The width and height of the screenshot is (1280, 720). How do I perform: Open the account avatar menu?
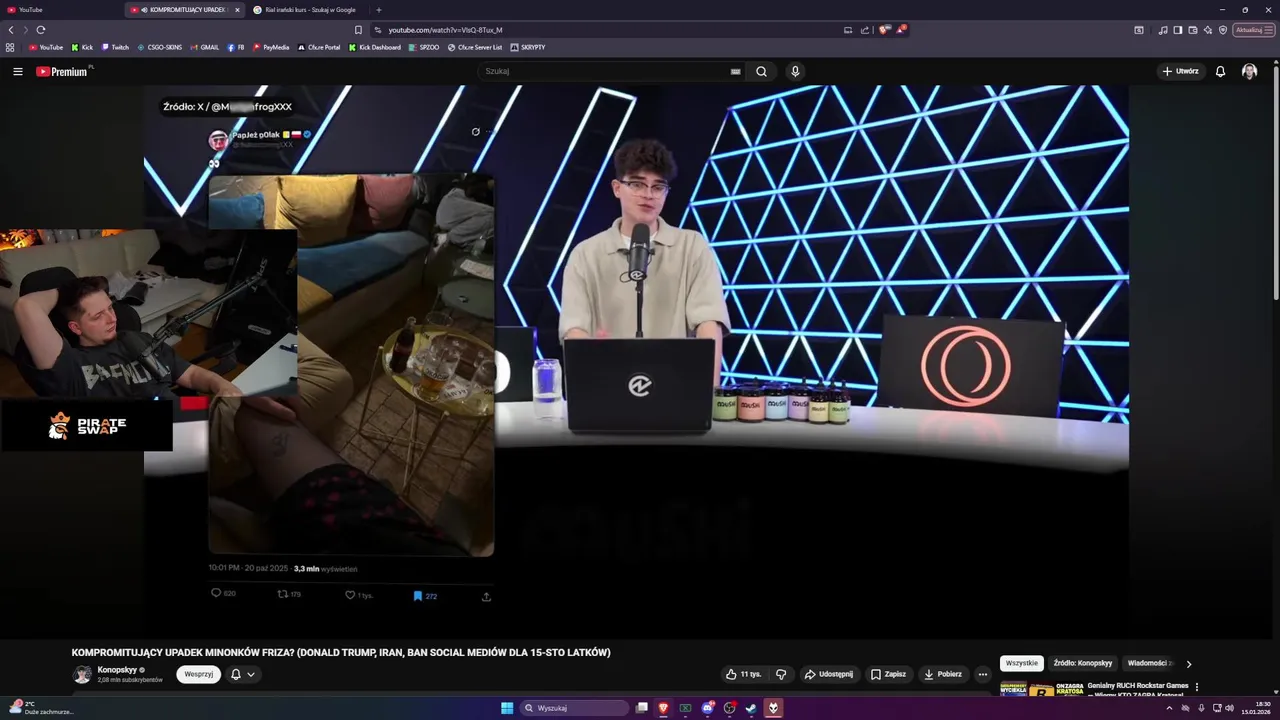tap(1249, 71)
